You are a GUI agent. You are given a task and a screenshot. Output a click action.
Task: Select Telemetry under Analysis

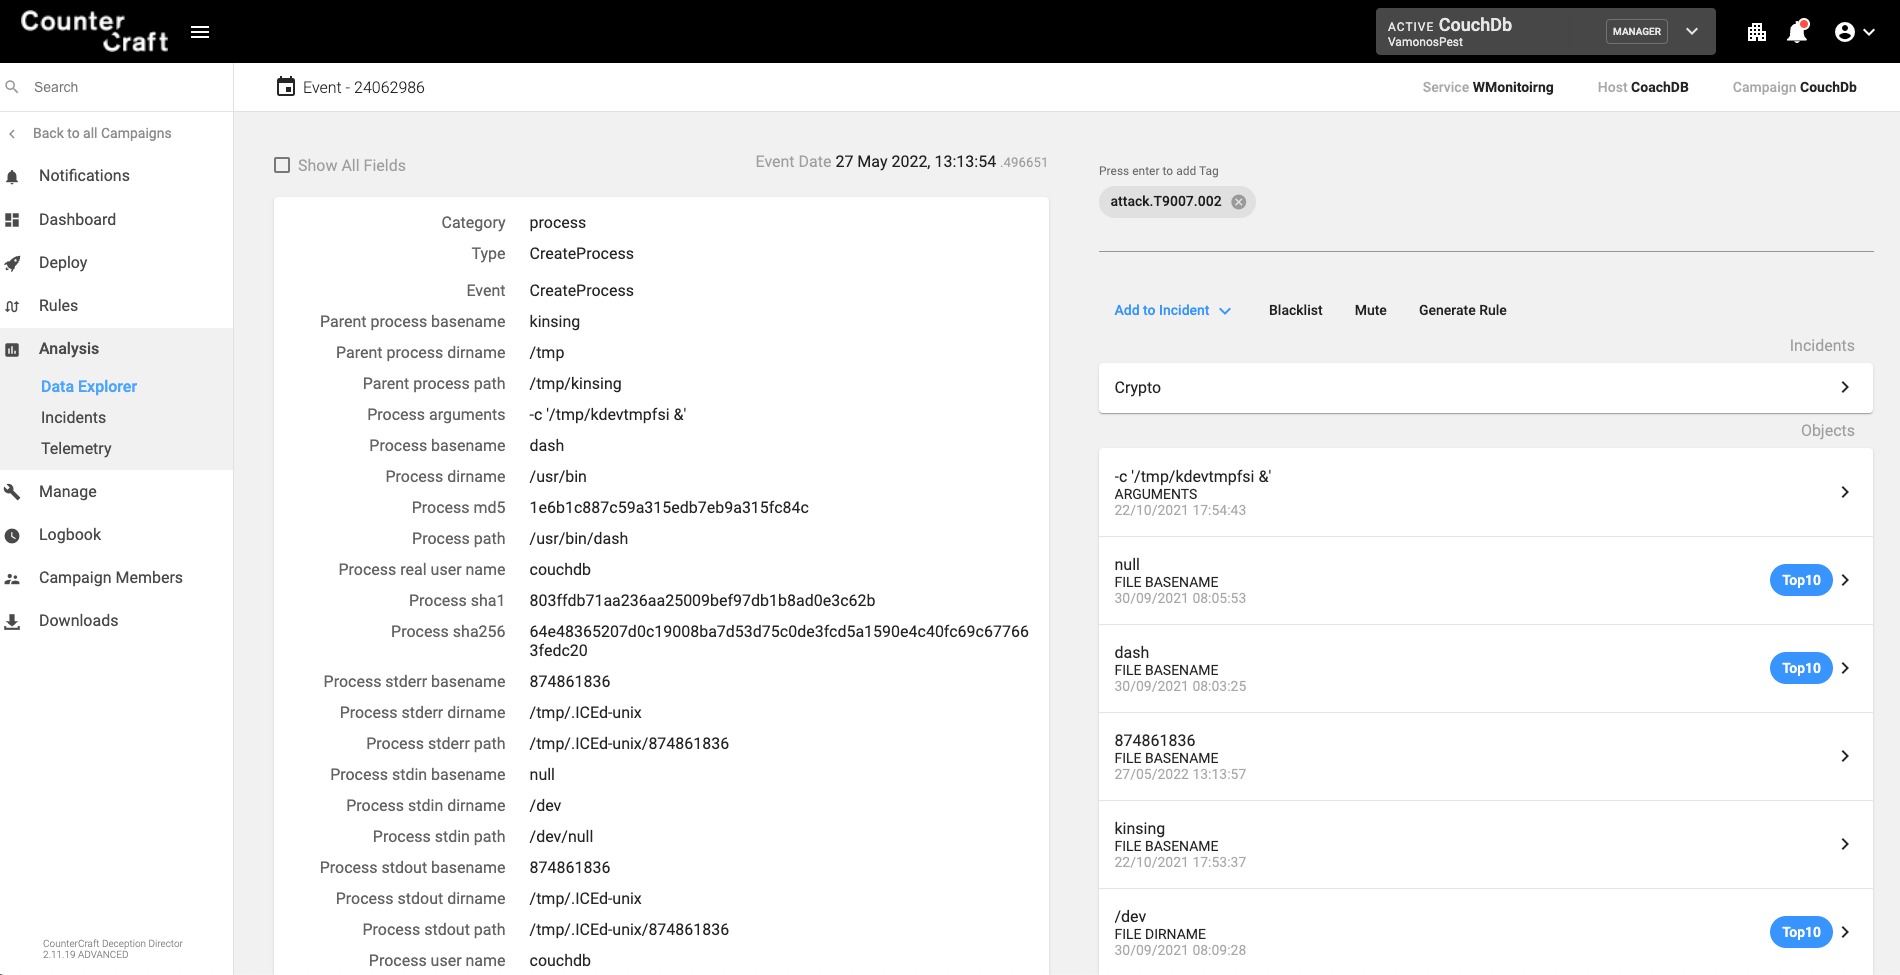76,448
